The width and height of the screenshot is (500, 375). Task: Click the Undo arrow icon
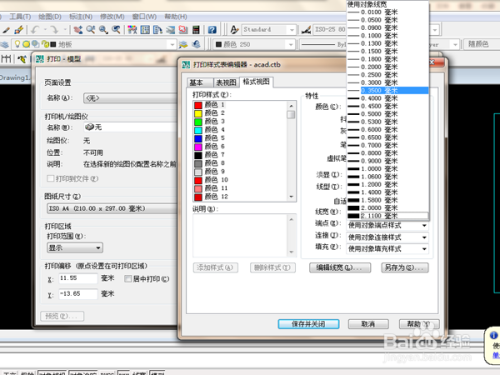coord(36,30)
